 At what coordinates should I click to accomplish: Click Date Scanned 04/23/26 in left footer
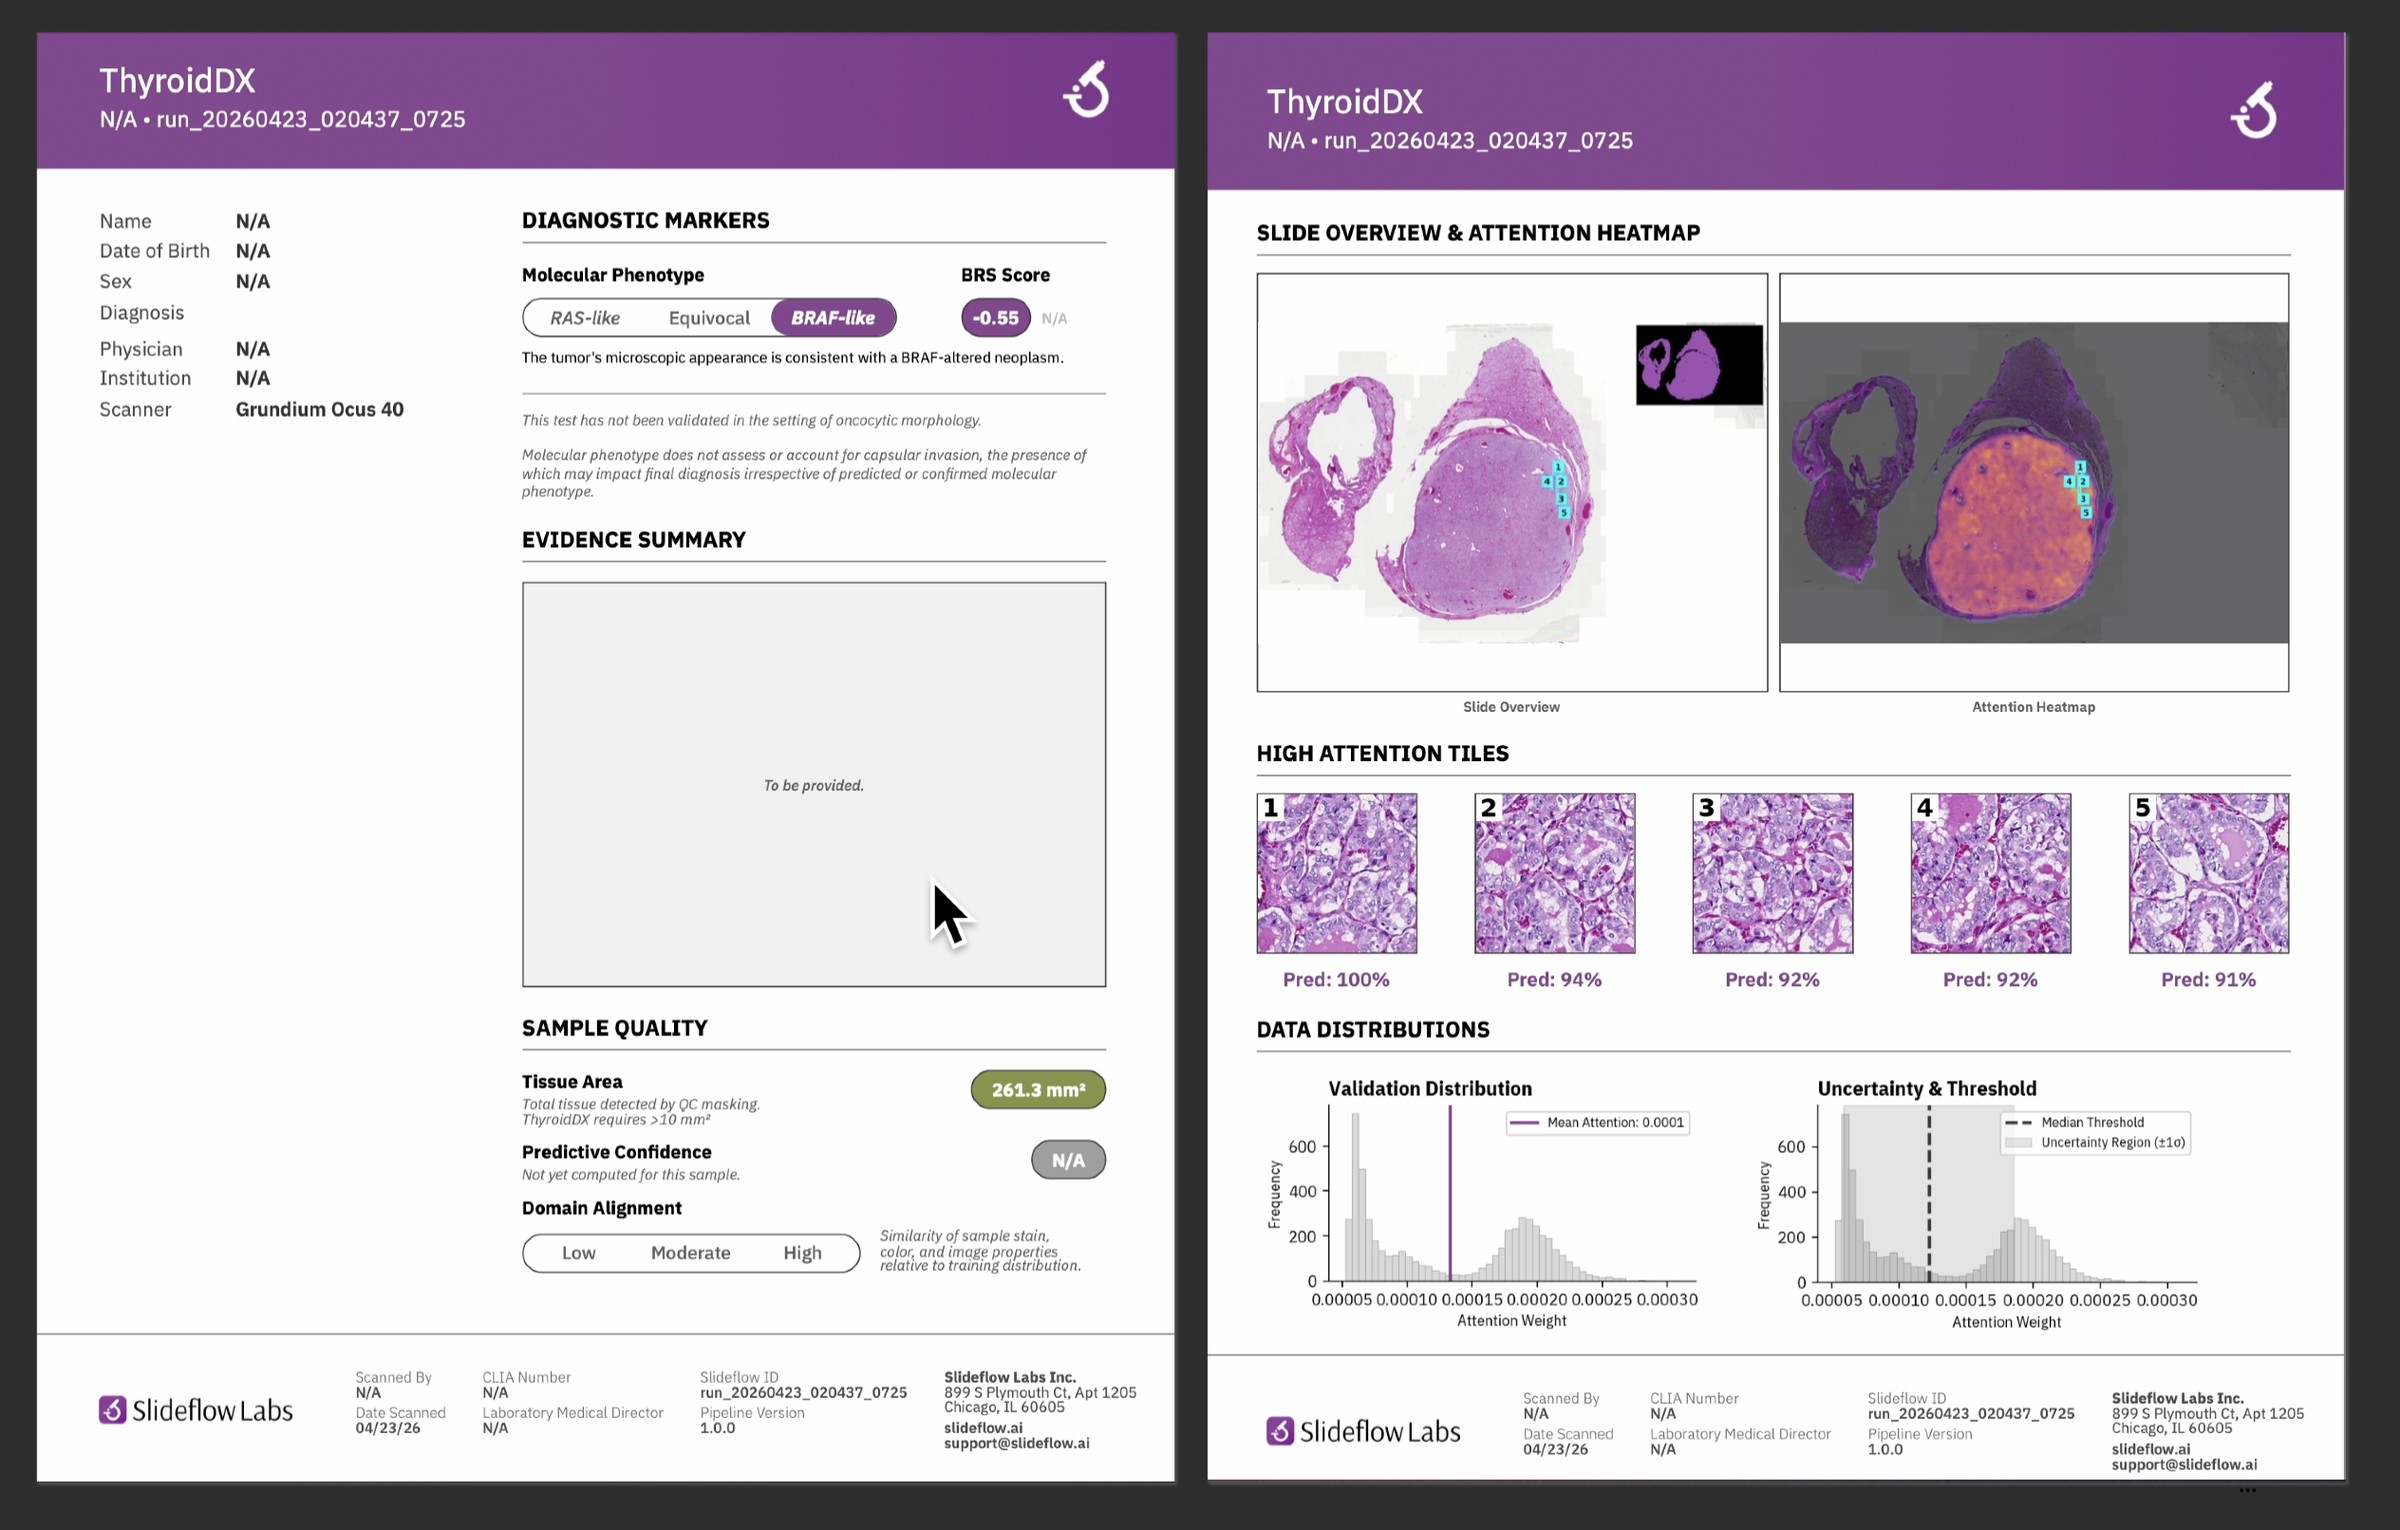pyautogui.click(x=388, y=1428)
